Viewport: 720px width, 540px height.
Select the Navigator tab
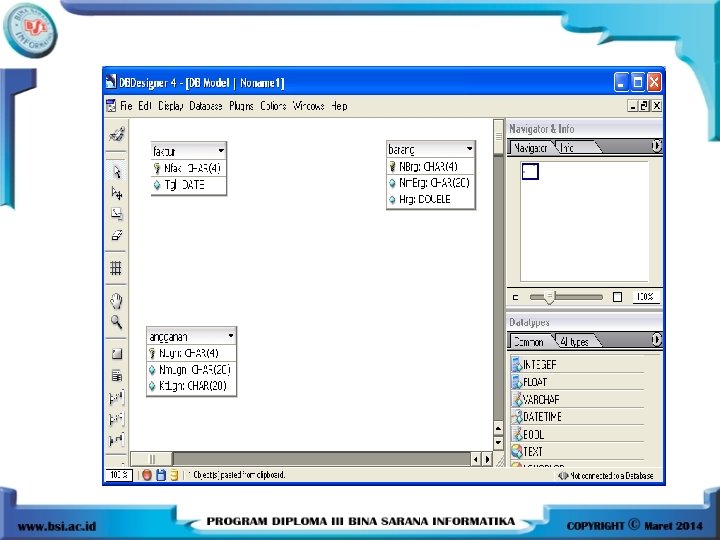pyautogui.click(x=530, y=147)
